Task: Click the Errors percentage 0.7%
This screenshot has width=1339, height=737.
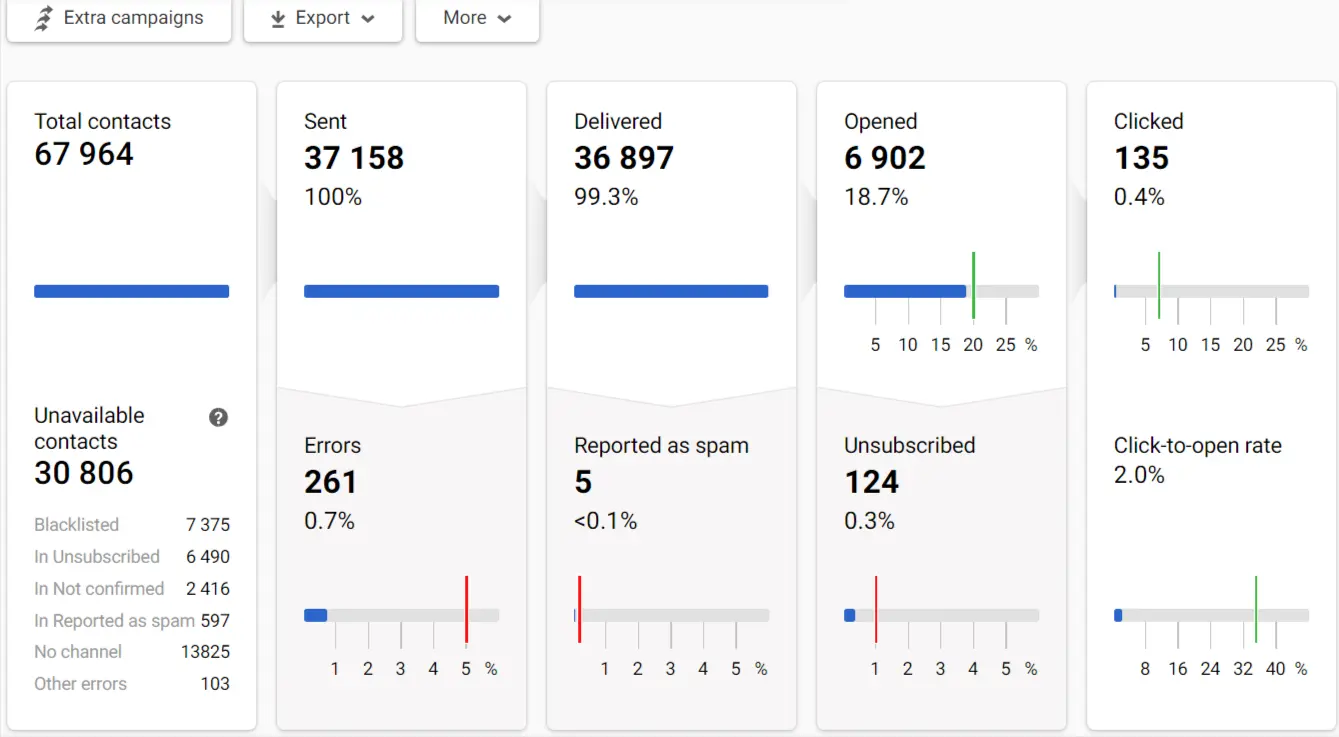Action: 329,521
